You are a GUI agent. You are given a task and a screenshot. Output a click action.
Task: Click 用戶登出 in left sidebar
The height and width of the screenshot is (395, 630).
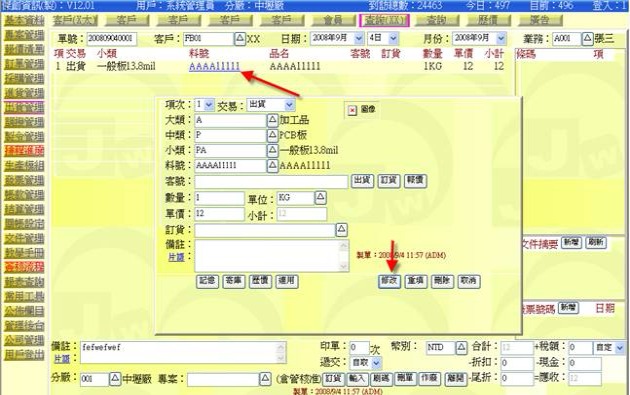24,354
